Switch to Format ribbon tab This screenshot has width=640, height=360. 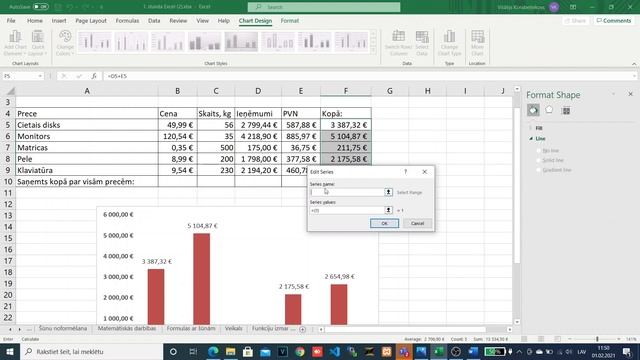pos(289,20)
